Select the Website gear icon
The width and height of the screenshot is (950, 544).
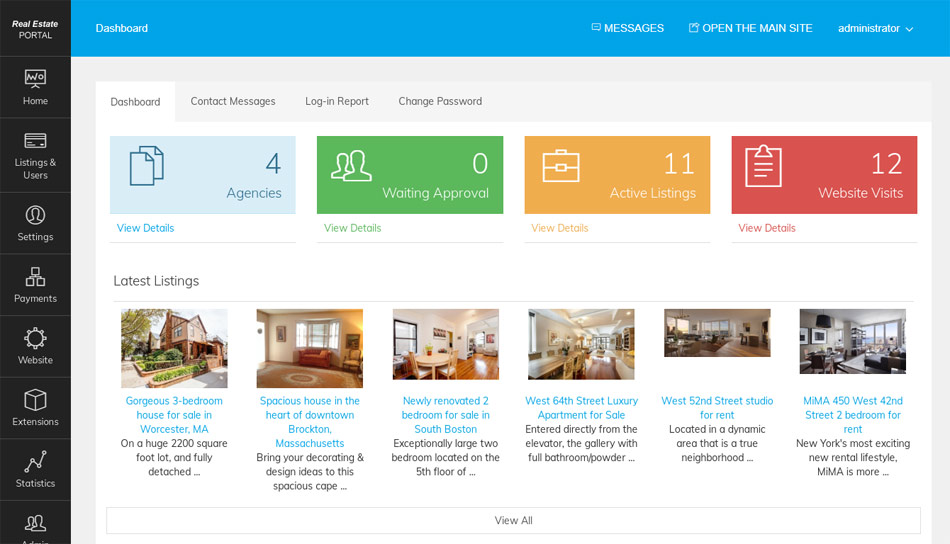35,339
